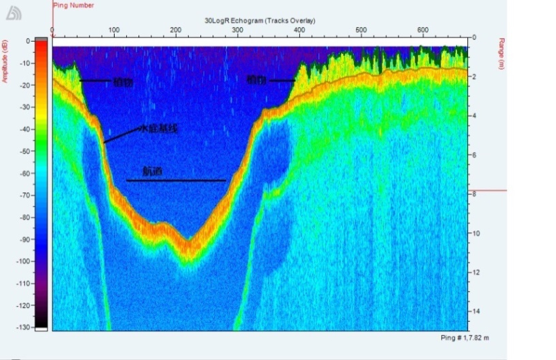The height and width of the screenshot is (360, 556).
Task: Select the red vertical ping cursor at ping 0
Action: (x=53, y=18)
